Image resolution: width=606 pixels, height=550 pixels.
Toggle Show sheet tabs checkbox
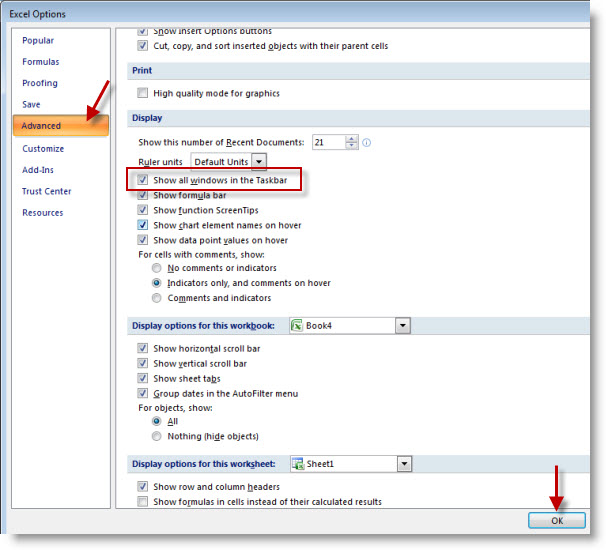[143, 378]
